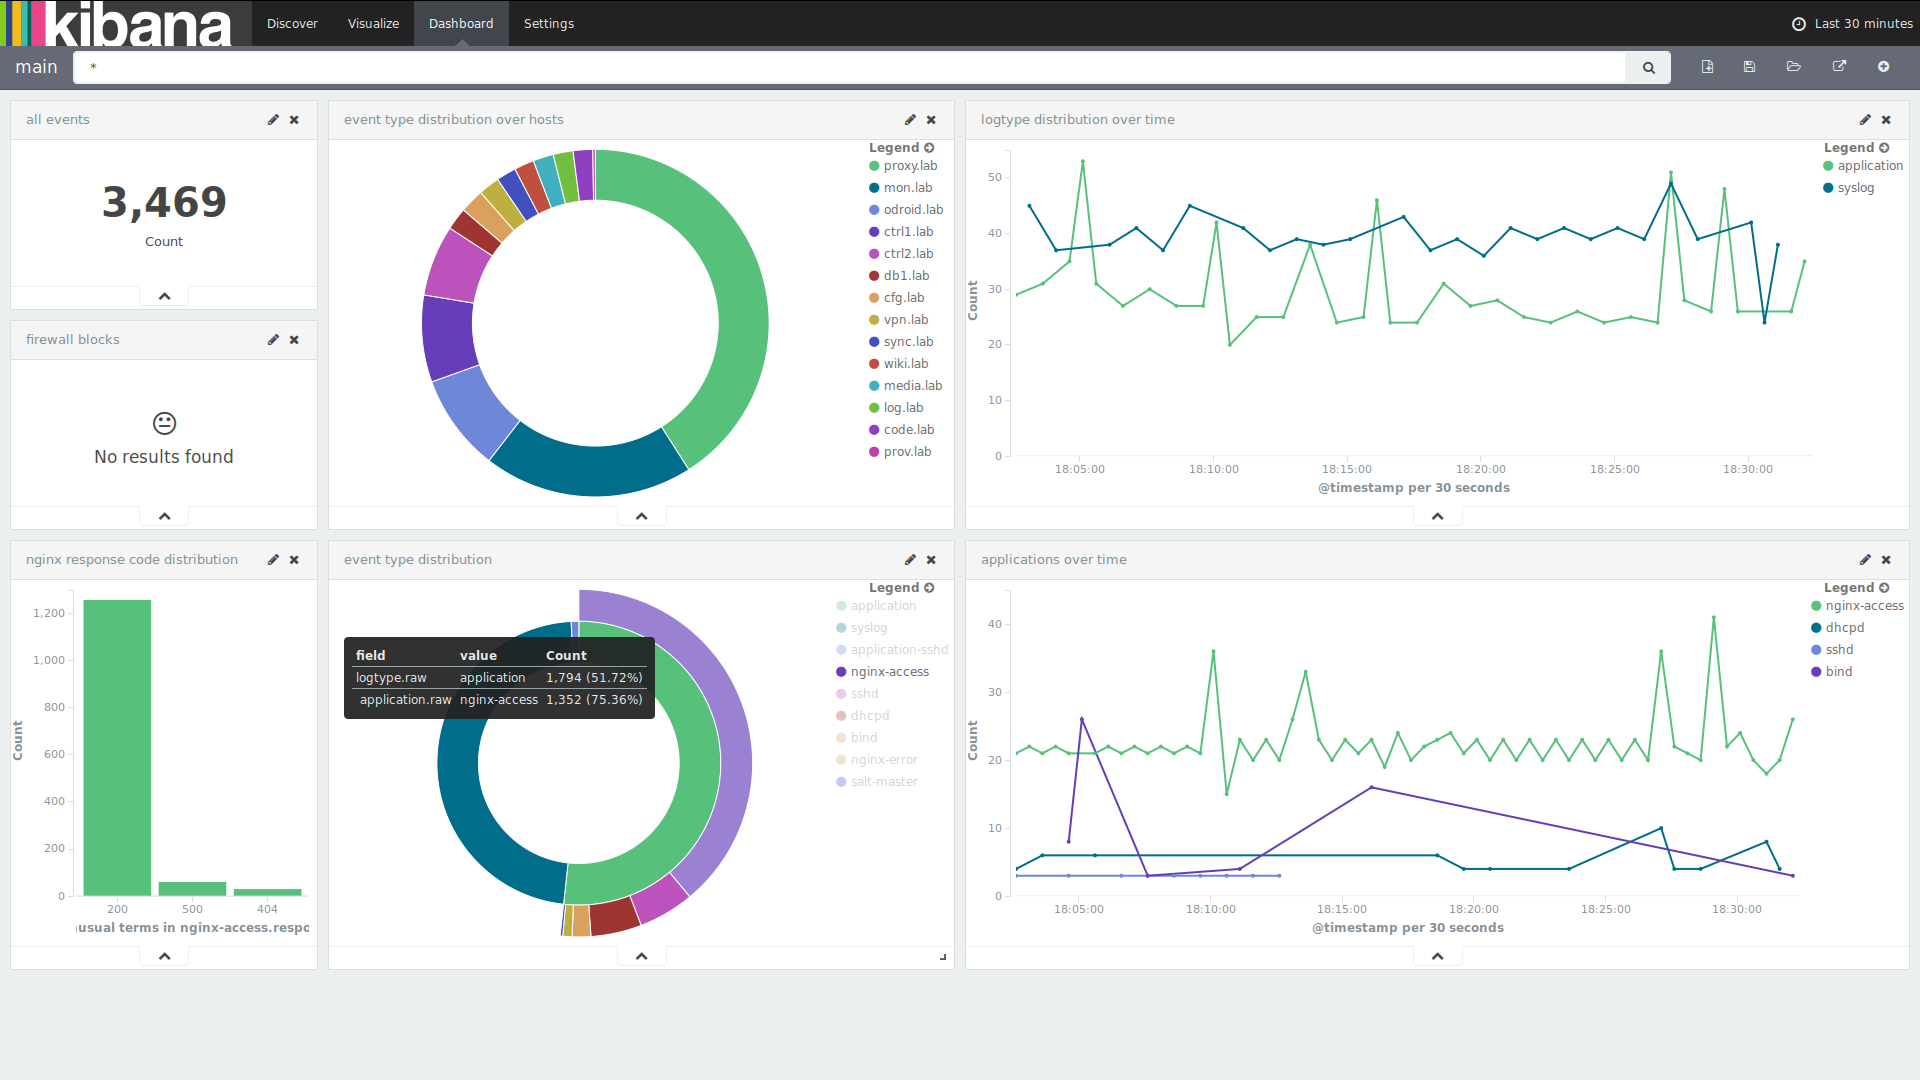Open the Load Saved Dashboard folder icon
The height and width of the screenshot is (1080, 1920).
click(1793, 67)
